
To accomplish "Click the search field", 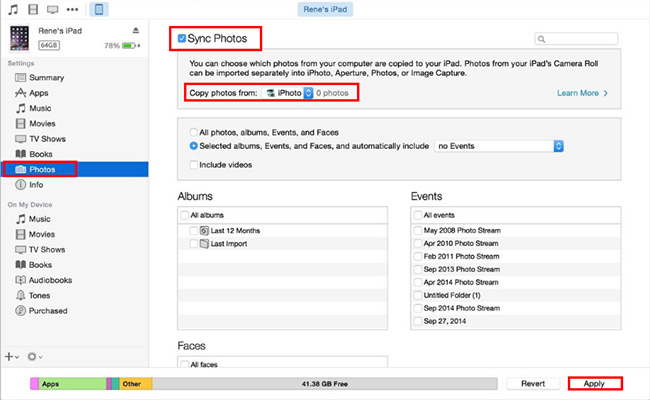I will pos(576,39).
